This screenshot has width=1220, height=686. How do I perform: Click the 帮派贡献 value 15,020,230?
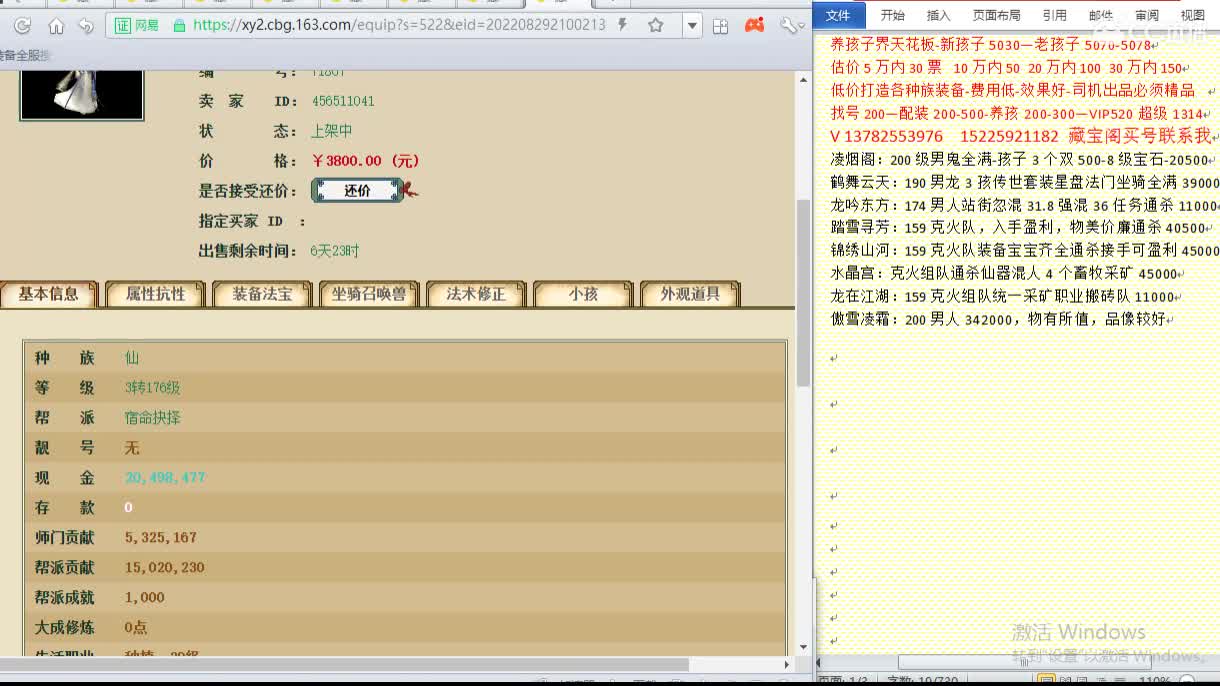tap(165, 568)
